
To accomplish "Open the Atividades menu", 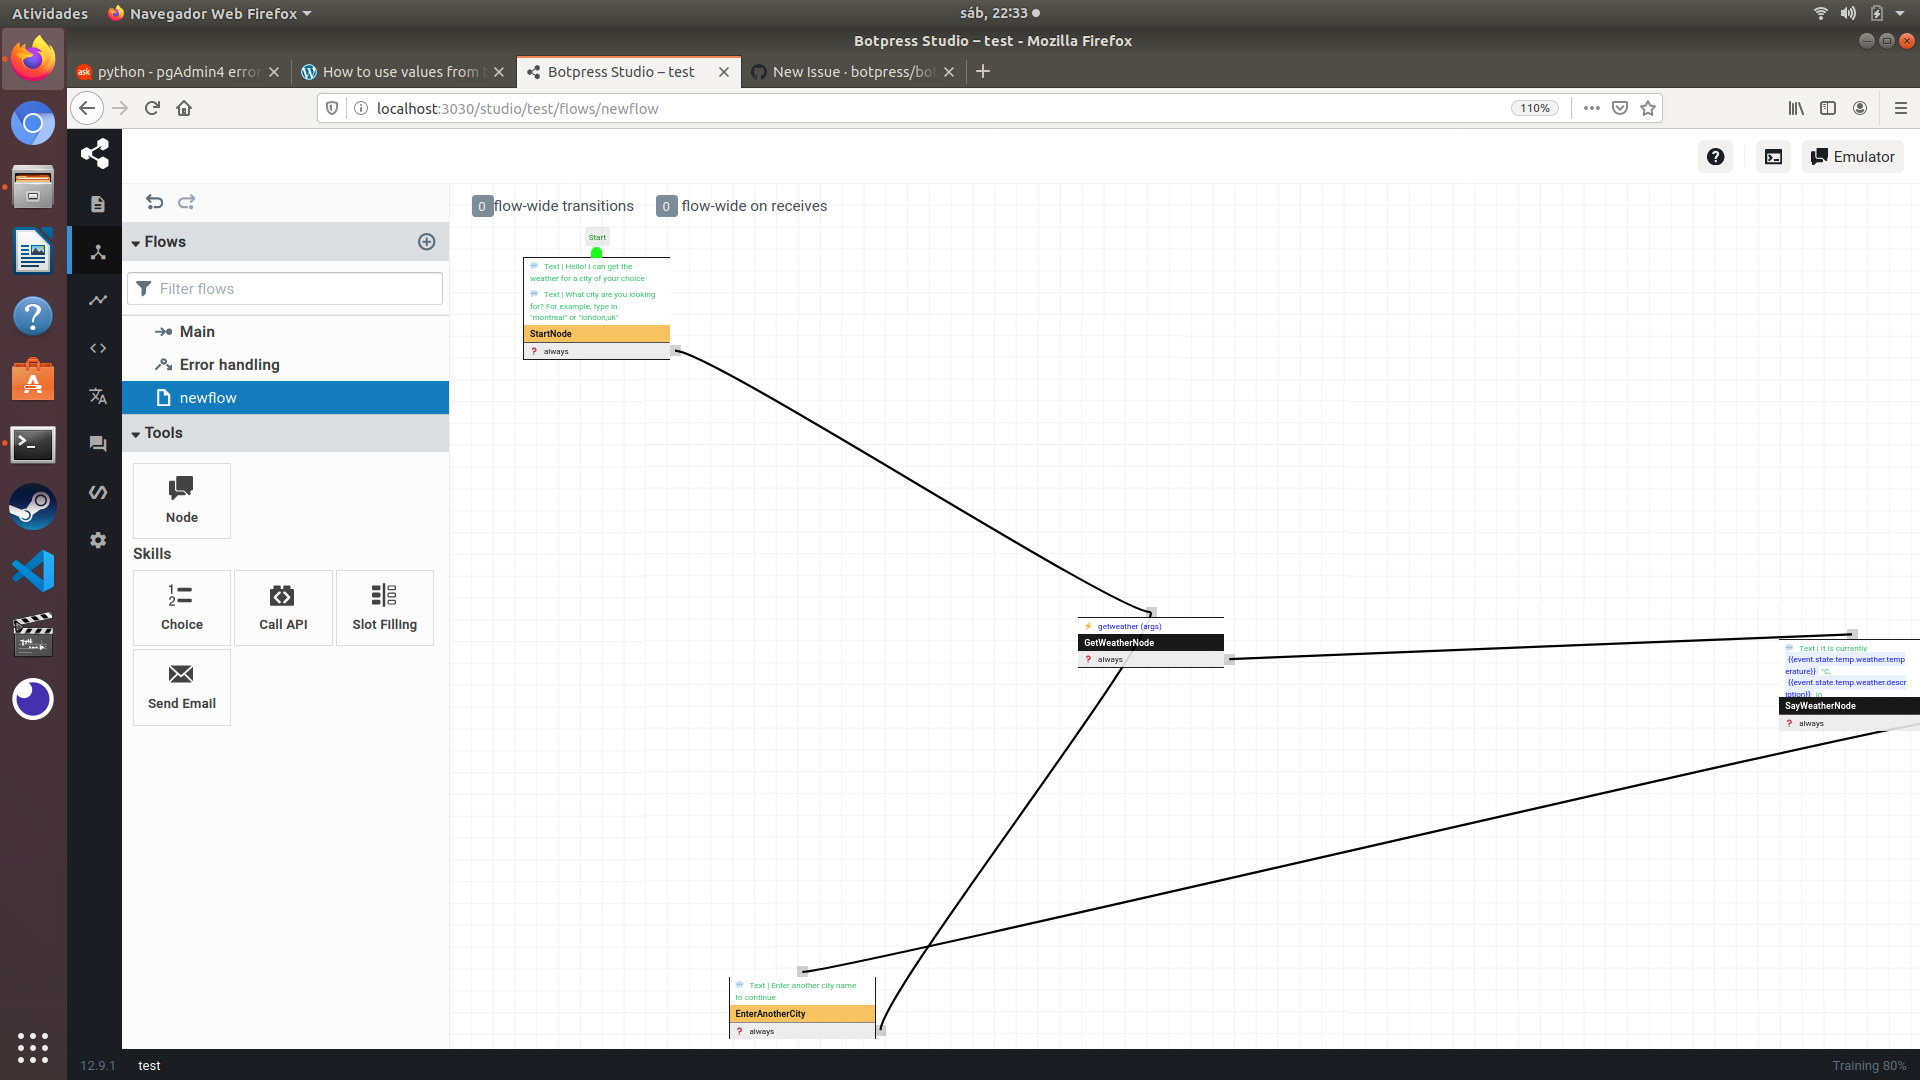I will click(x=49, y=13).
